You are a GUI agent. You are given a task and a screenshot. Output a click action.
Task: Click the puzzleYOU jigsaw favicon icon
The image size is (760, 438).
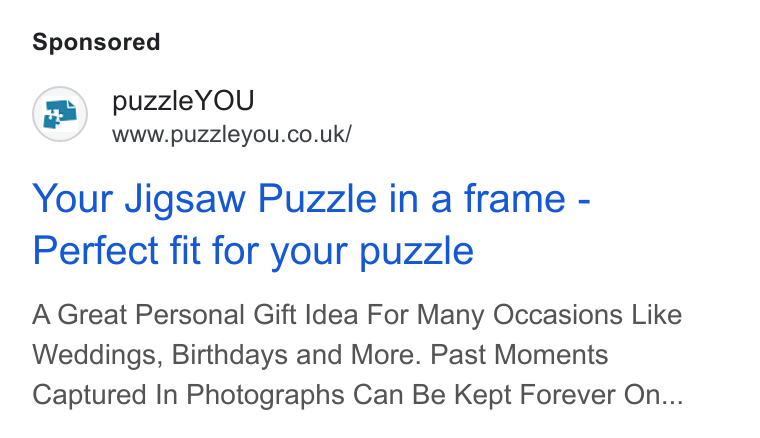[60, 114]
